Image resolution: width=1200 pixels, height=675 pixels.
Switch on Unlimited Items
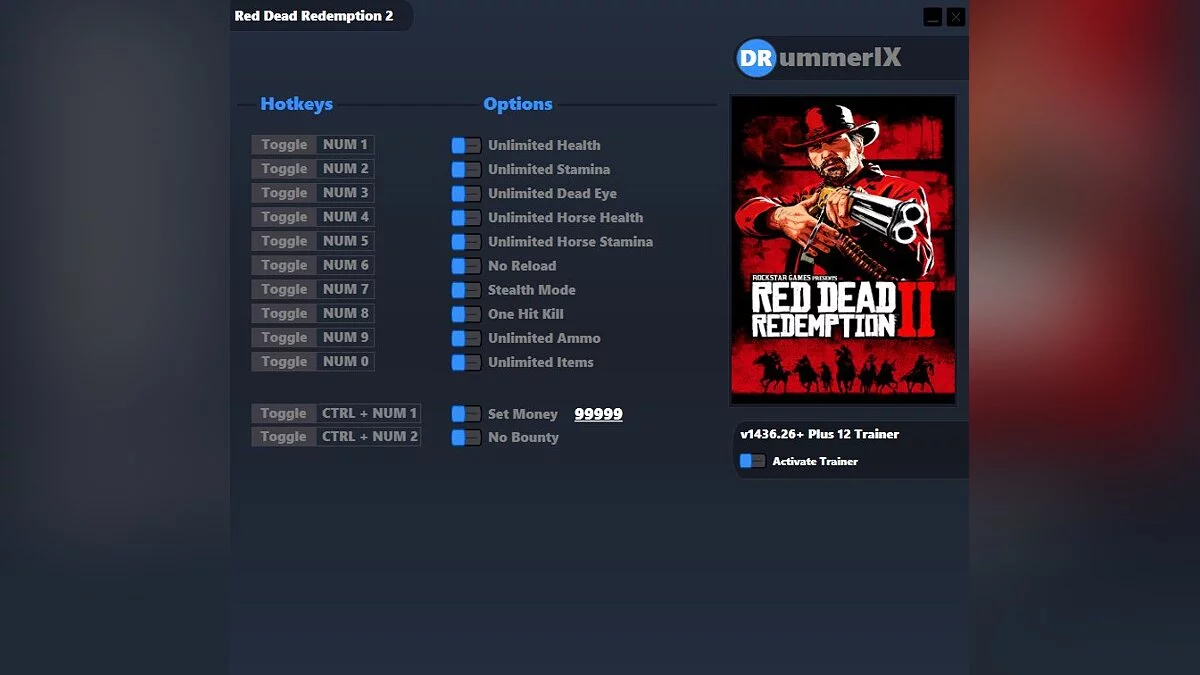465,362
